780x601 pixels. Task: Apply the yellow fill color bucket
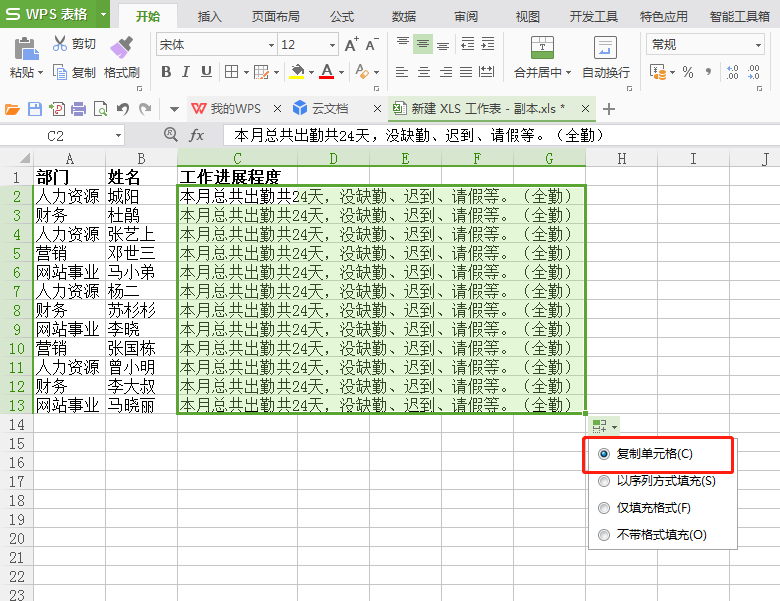[297, 72]
